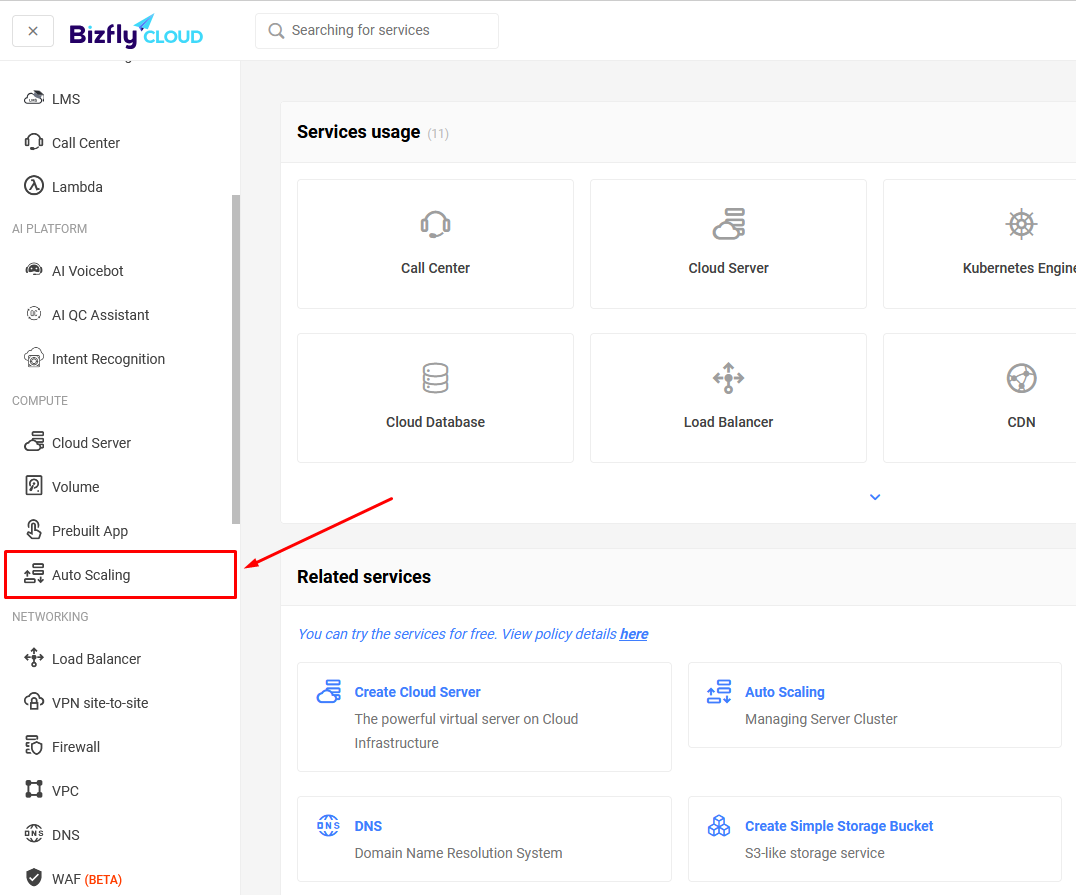Click the sidebar vertical scrollbar
This screenshot has width=1076, height=895.
coord(235,359)
